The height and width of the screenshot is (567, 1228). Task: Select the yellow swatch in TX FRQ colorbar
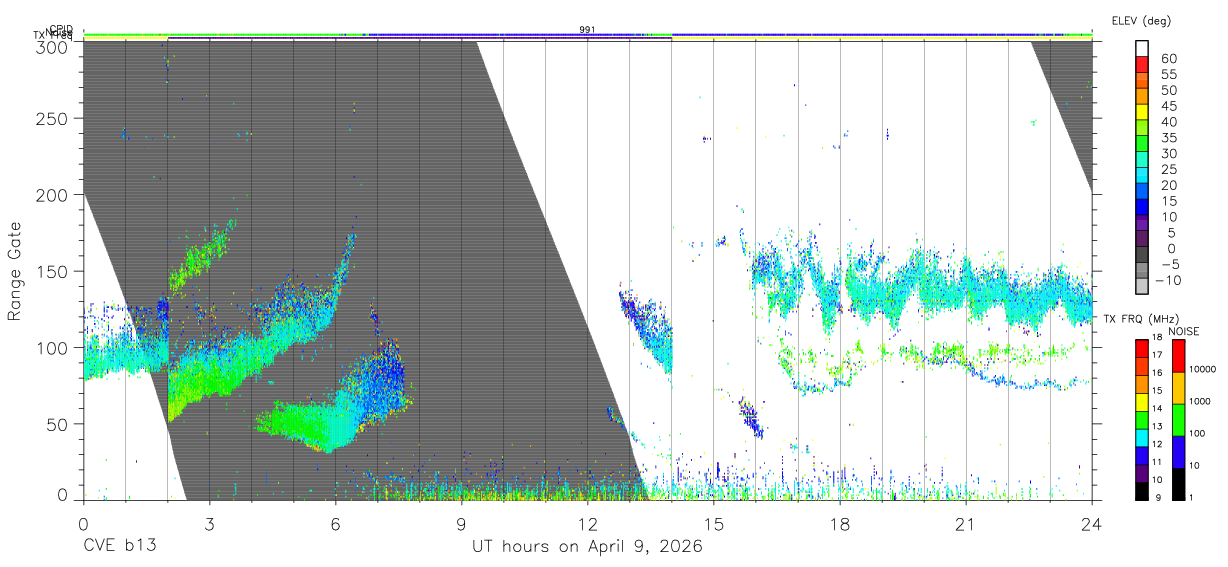[1142, 401]
